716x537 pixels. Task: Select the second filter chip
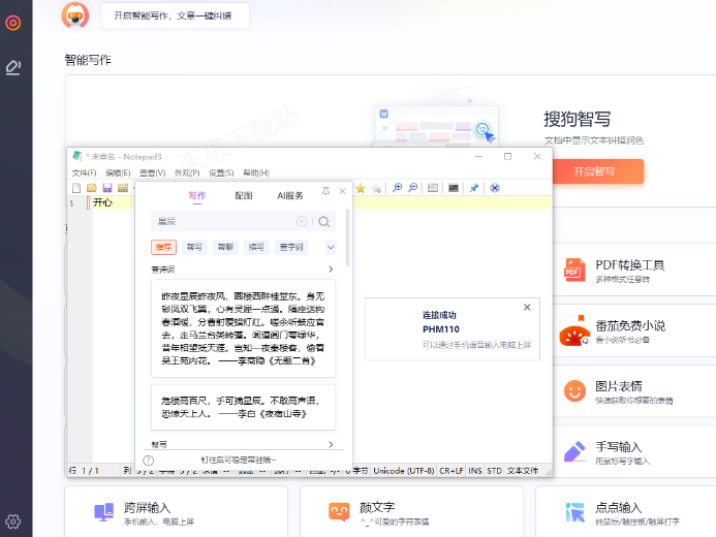[195, 247]
